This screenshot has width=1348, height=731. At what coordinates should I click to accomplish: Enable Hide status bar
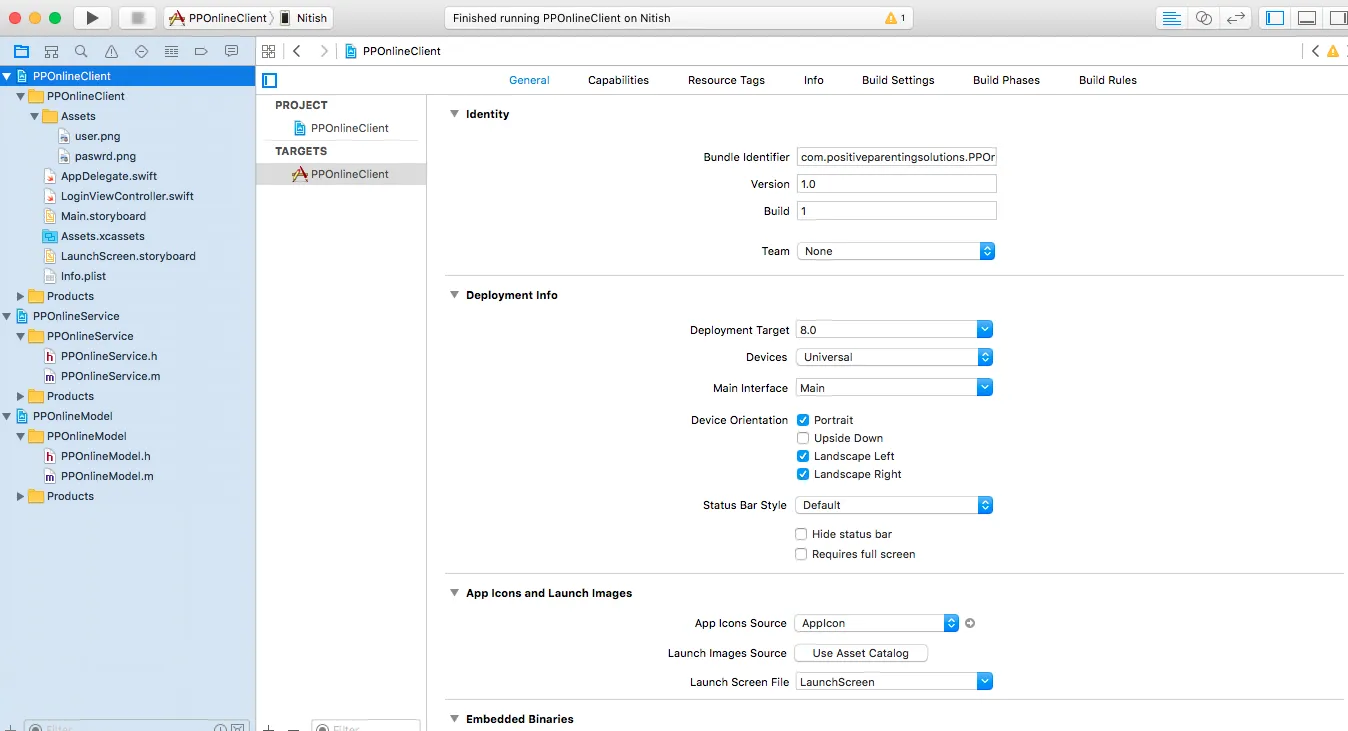801,534
